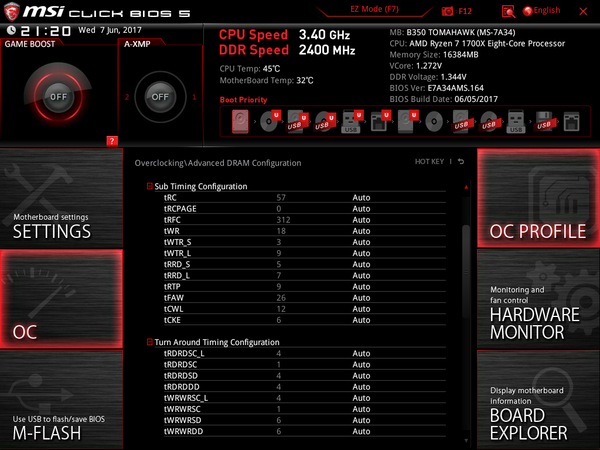Open the HARDWARE MONITOR tile
The image size is (600, 450).
[x=538, y=299]
